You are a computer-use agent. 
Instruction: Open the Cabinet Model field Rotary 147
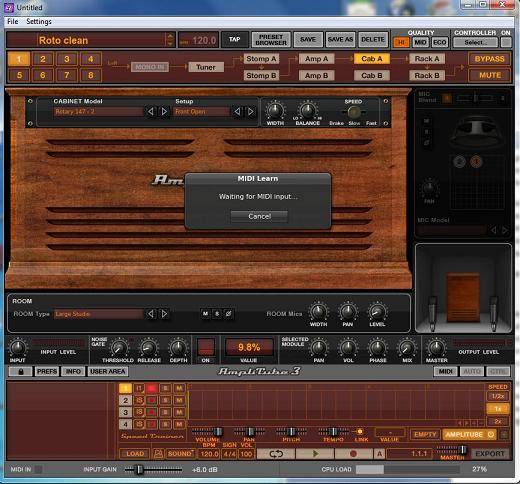point(98,112)
